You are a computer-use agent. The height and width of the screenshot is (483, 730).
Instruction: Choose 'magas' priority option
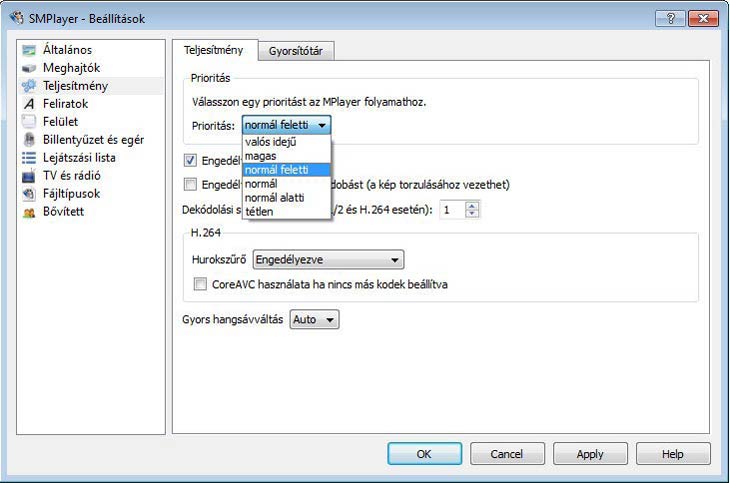(287, 156)
